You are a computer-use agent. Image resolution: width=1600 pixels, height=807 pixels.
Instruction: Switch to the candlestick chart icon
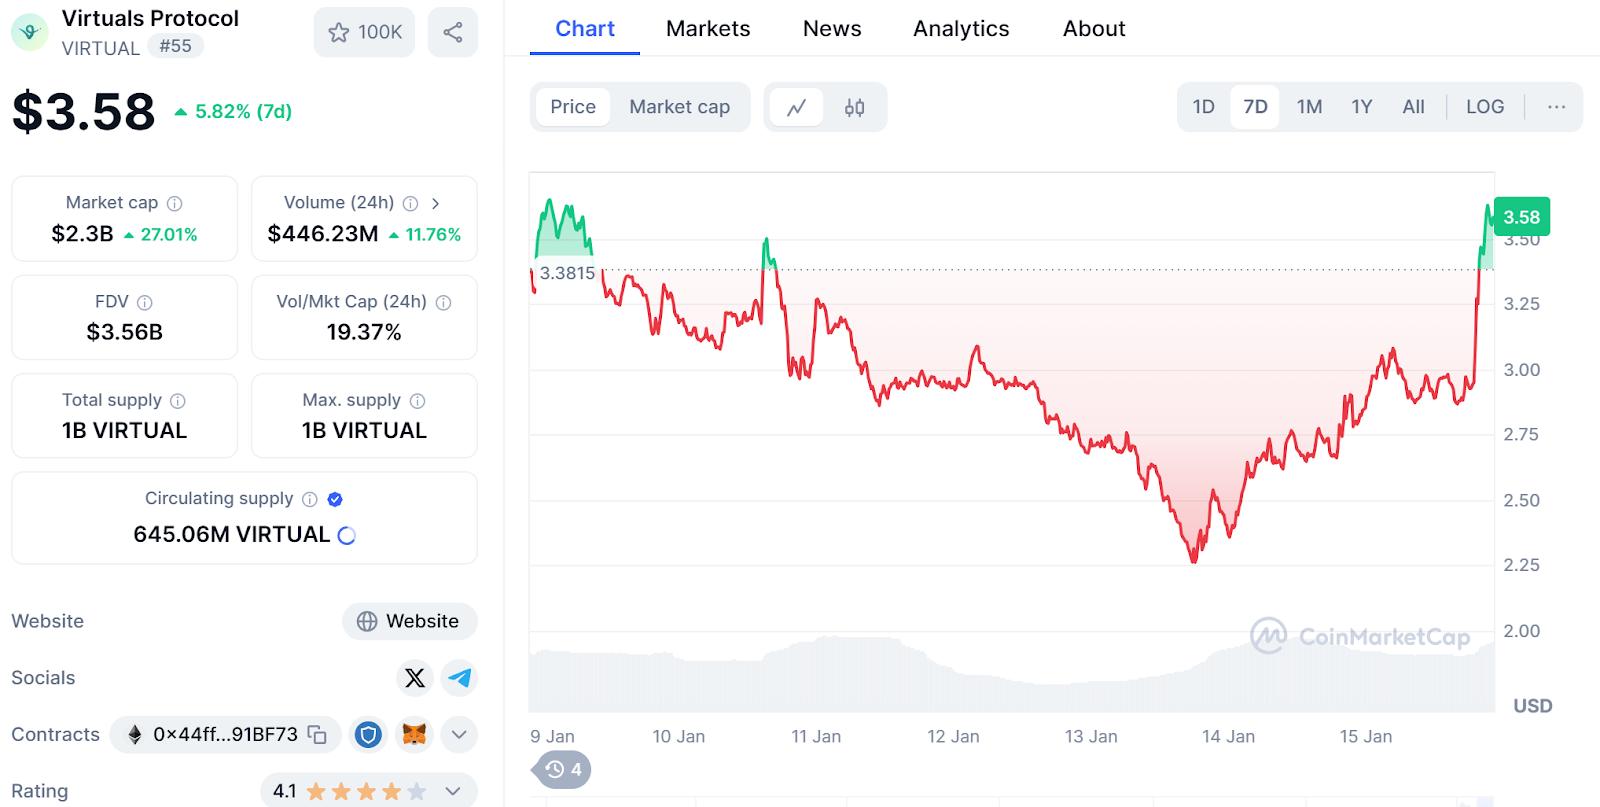[x=854, y=107]
